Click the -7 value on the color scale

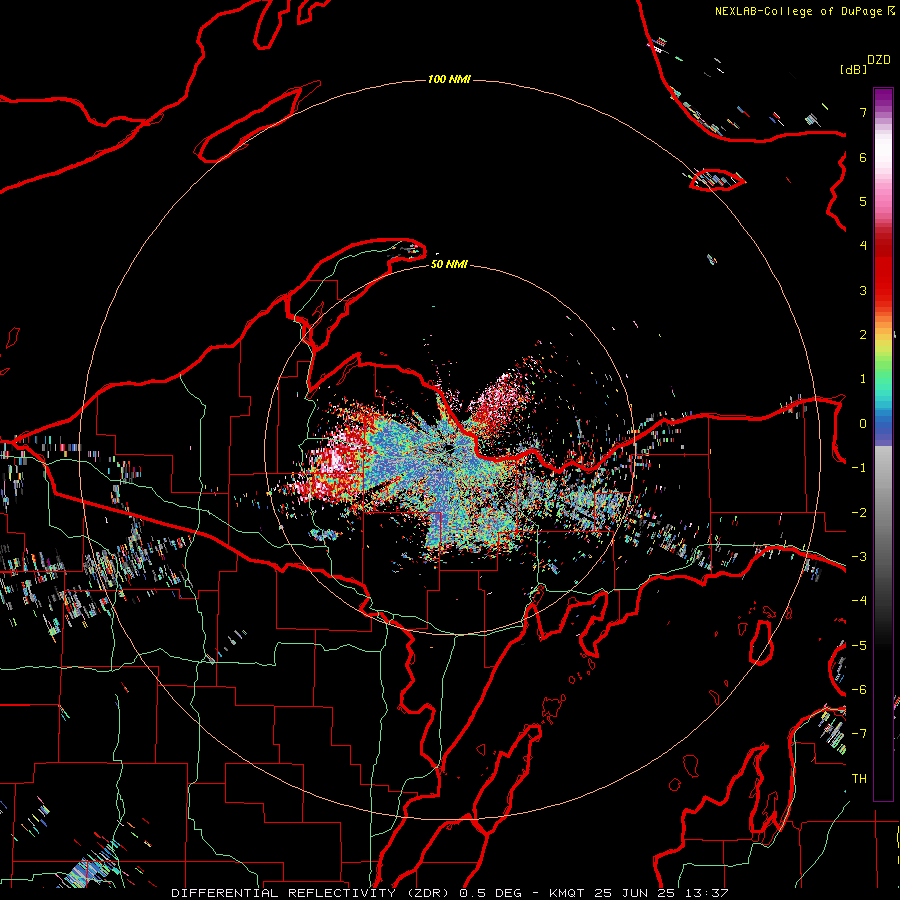[859, 734]
